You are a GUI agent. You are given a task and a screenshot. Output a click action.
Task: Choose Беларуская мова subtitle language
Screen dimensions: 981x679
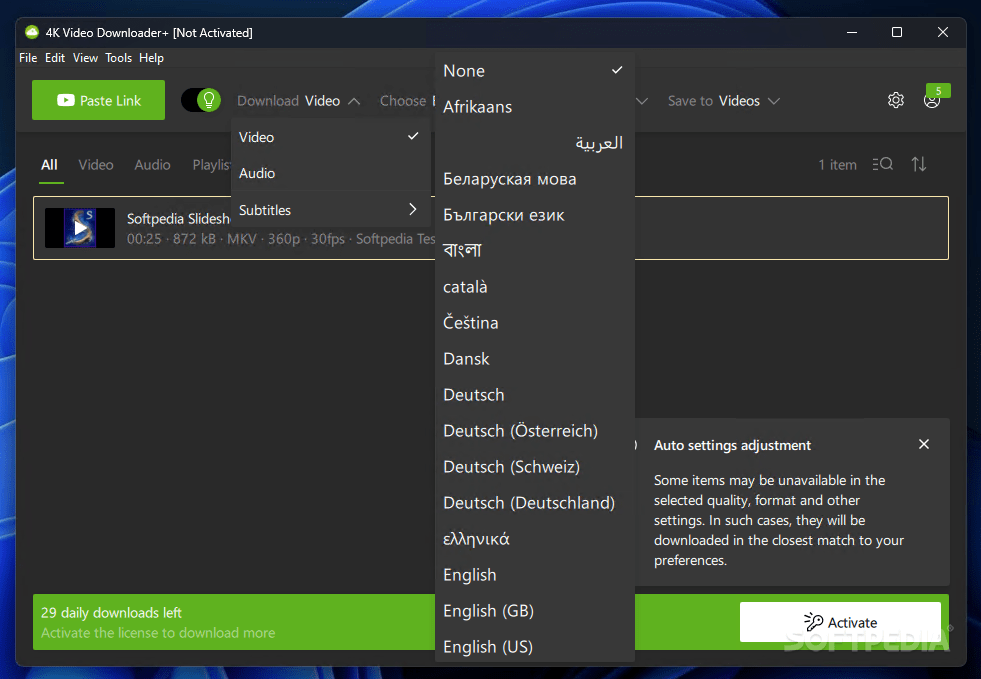click(534, 179)
